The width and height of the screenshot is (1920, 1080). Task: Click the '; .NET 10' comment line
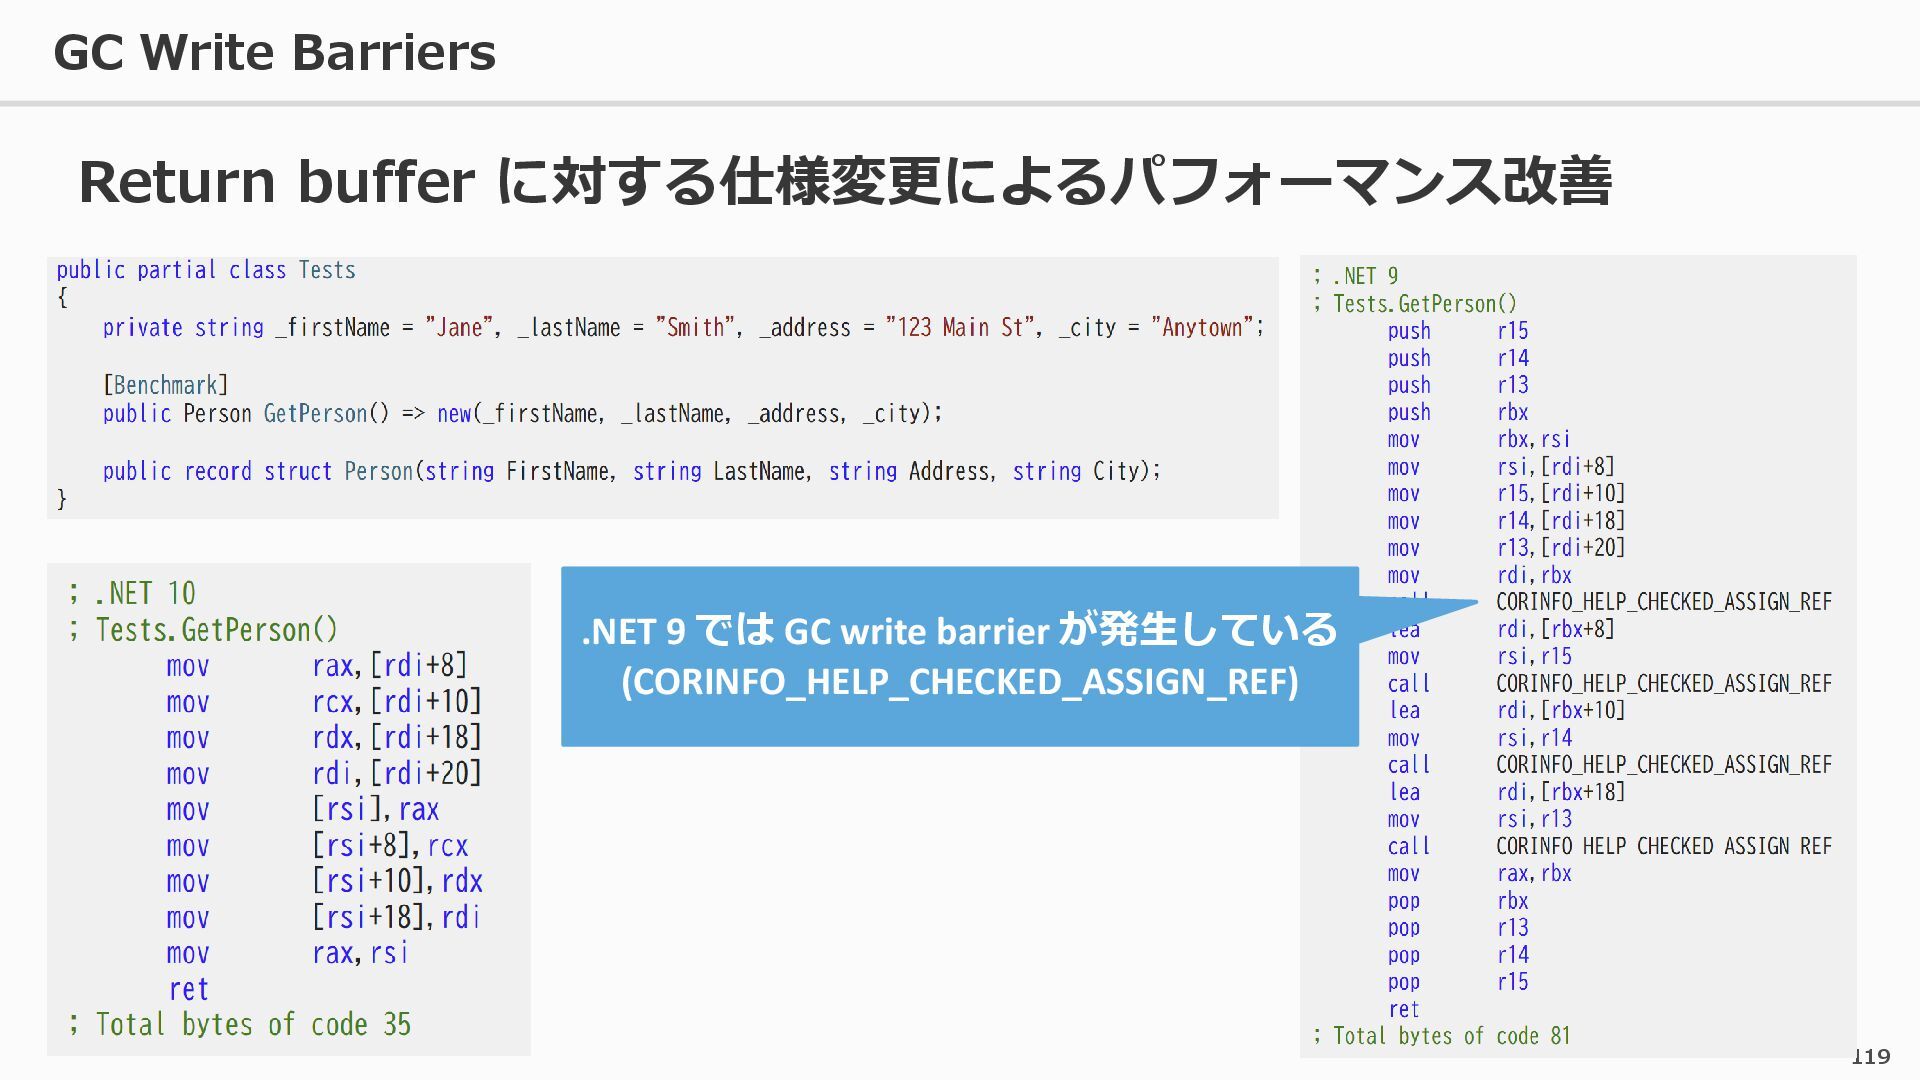click(132, 593)
